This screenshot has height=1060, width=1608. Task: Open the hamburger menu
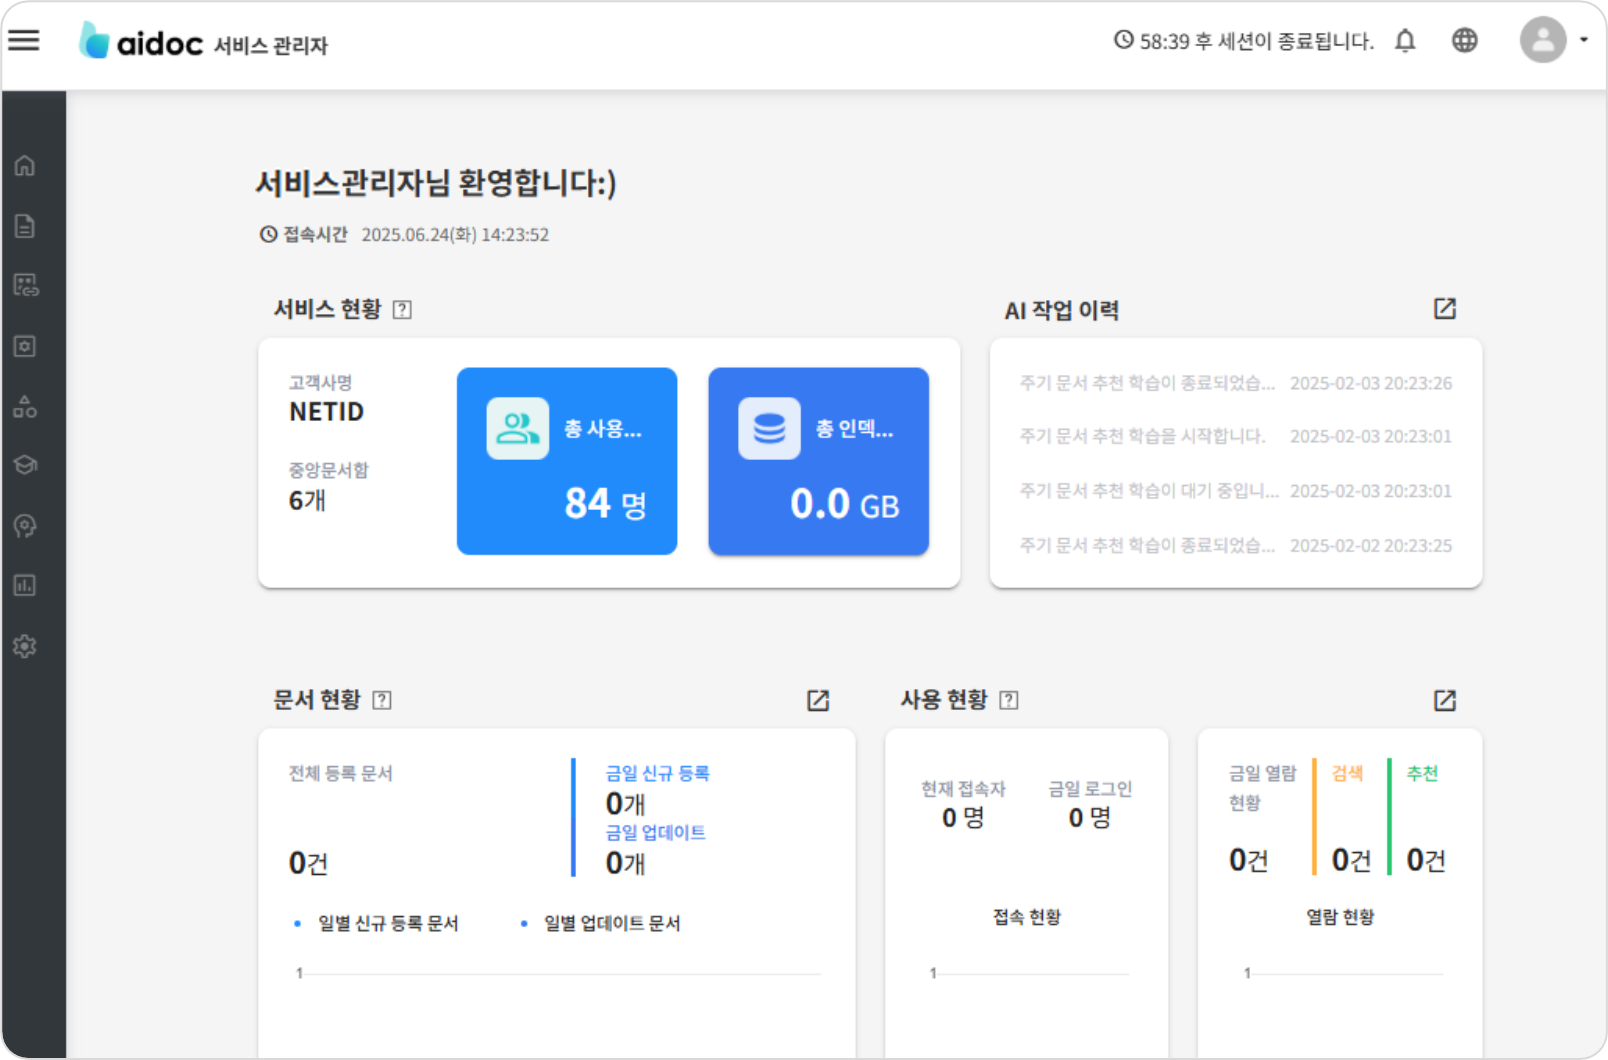pyautogui.click(x=24, y=40)
